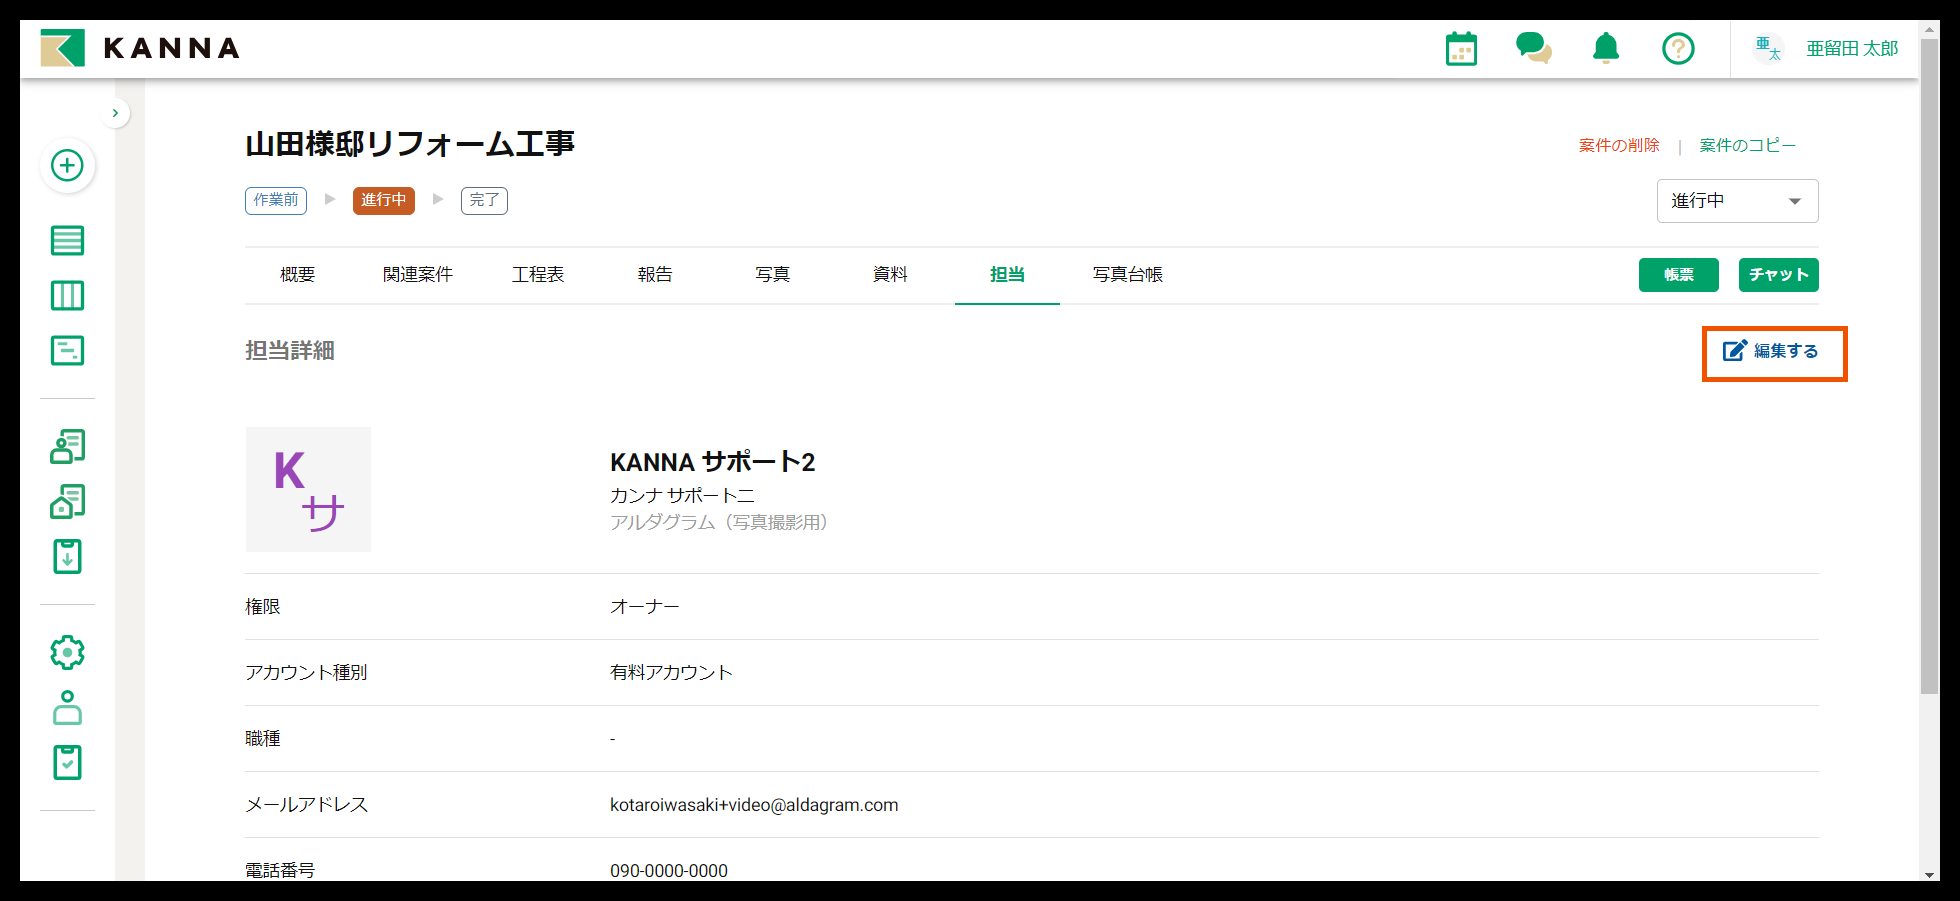
Task: Open the profile menu for 亜留田 太郎
Action: point(1851,47)
